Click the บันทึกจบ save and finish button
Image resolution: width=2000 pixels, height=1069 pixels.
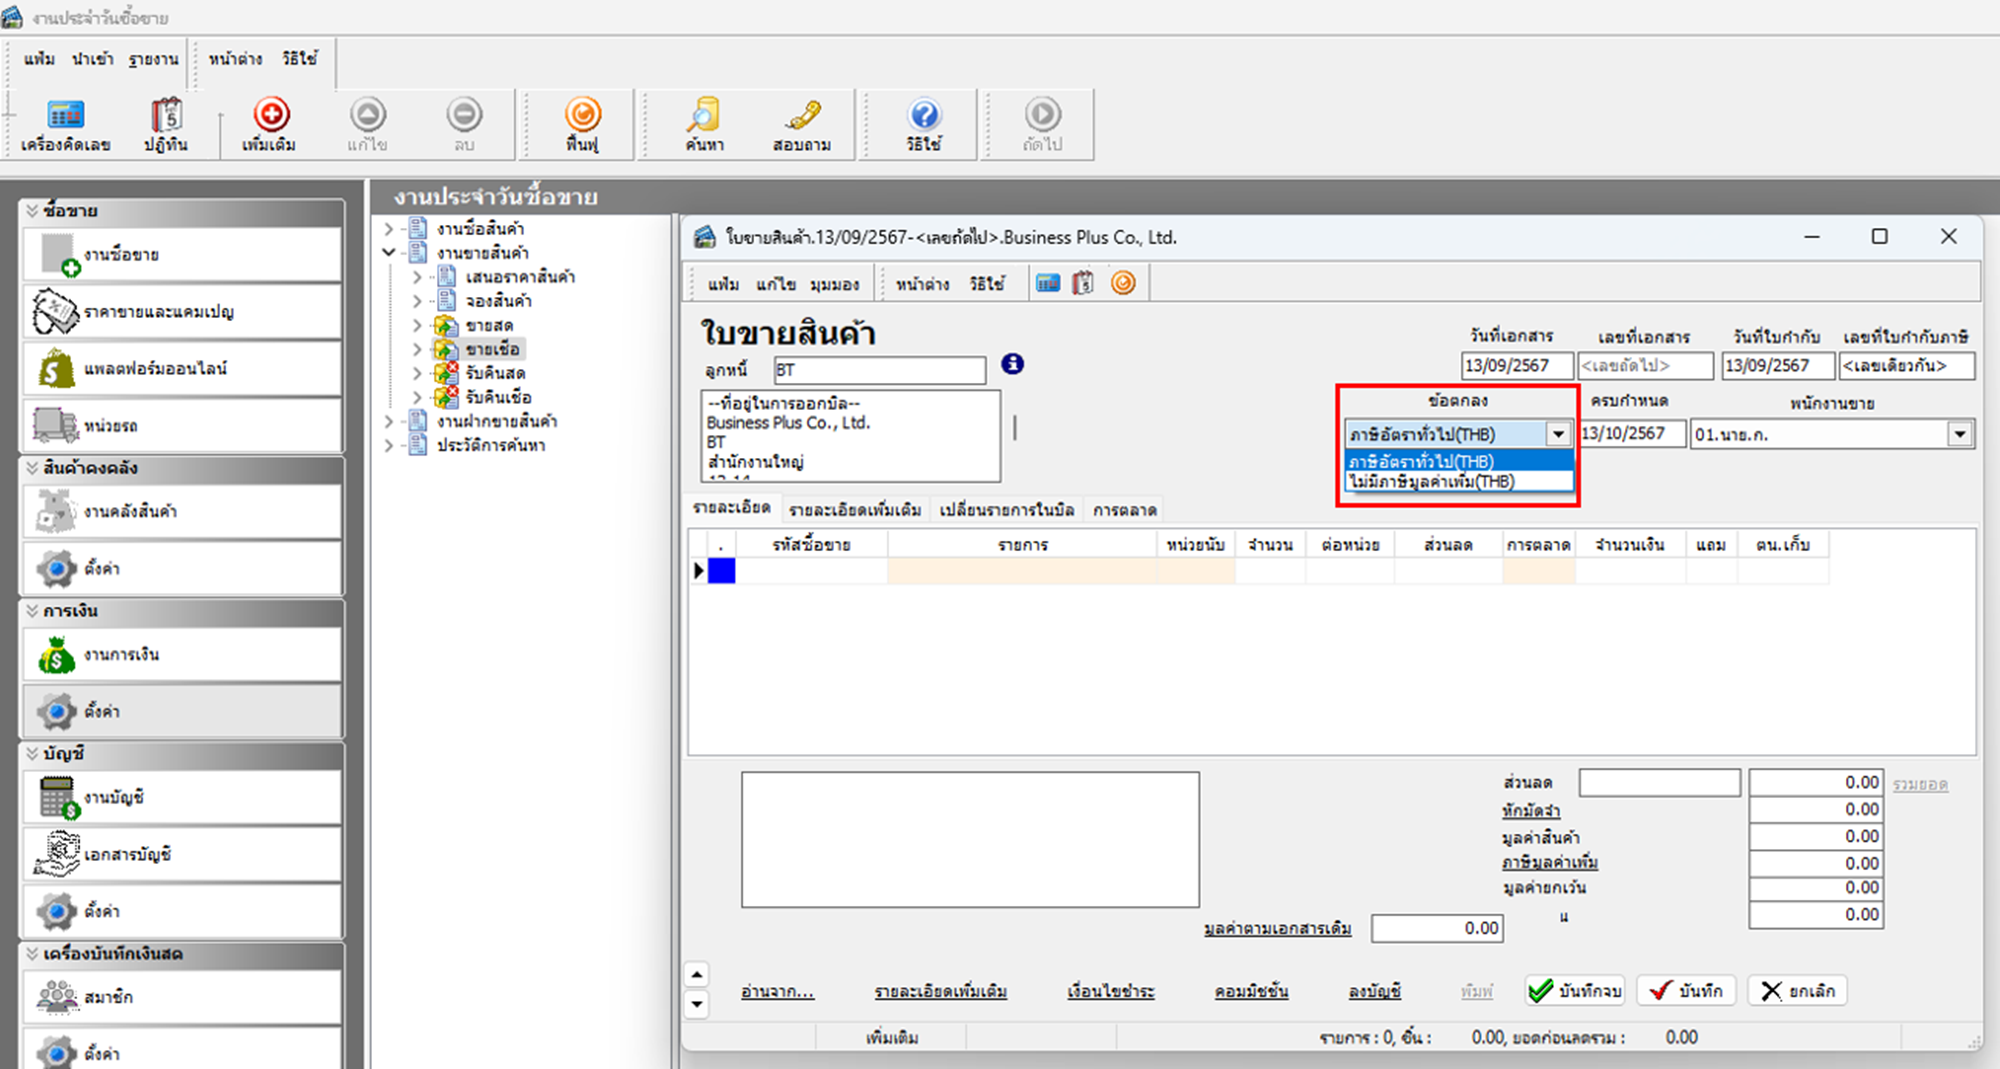click(x=1575, y=990)
